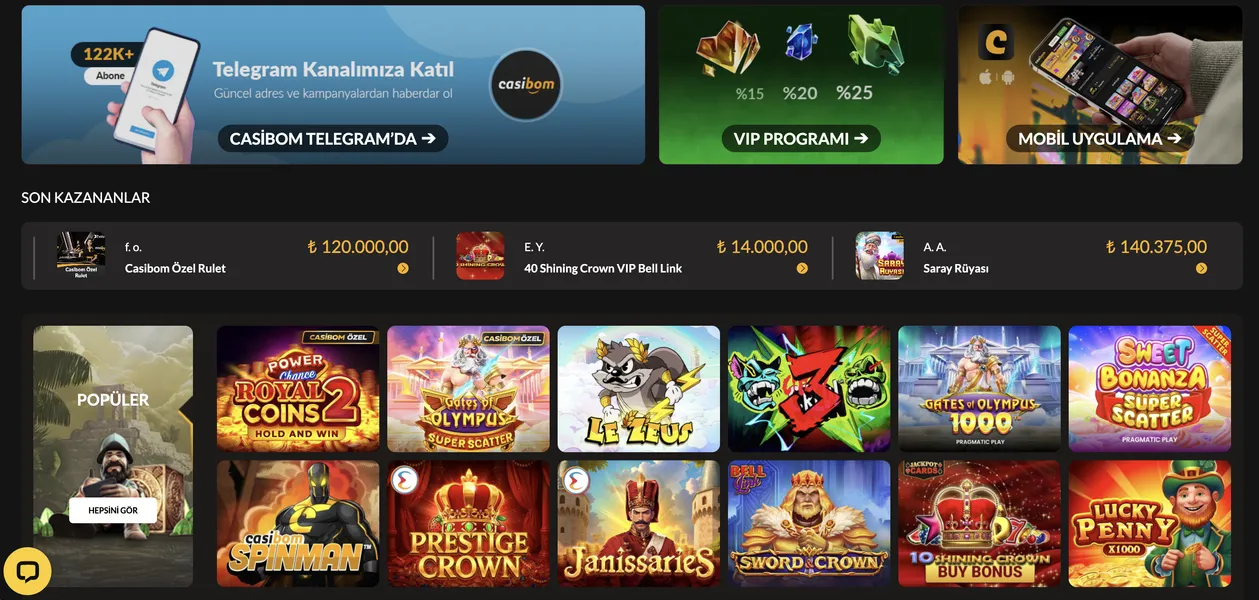Viewport: 1259px width, 600px height.
Task: Open Lucky Penny X1000 game tile
Action: point(1150,523)
